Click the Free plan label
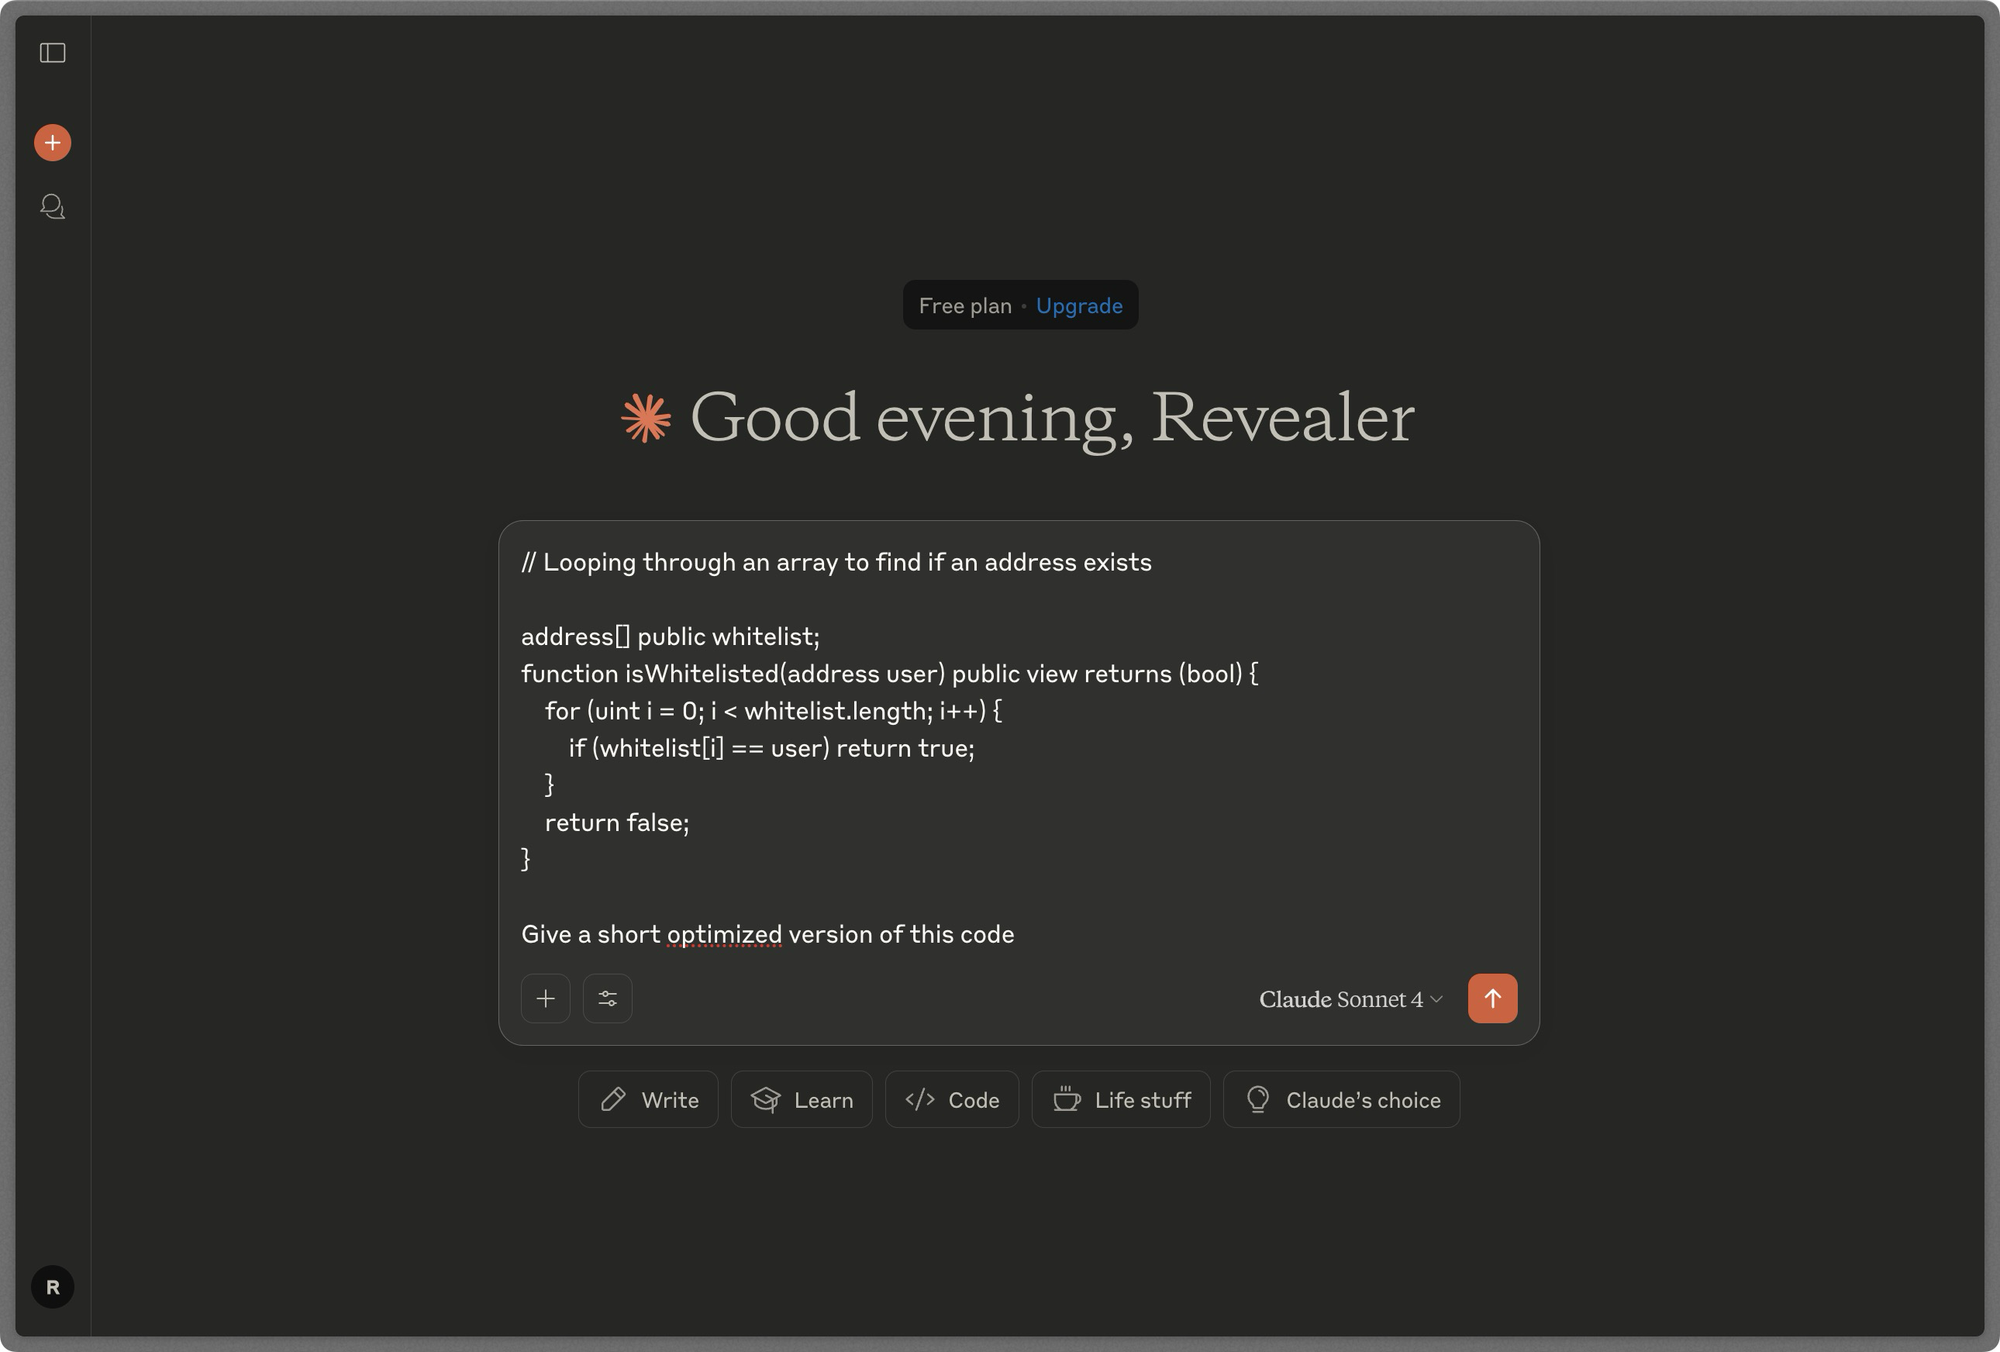 point(965,306)
